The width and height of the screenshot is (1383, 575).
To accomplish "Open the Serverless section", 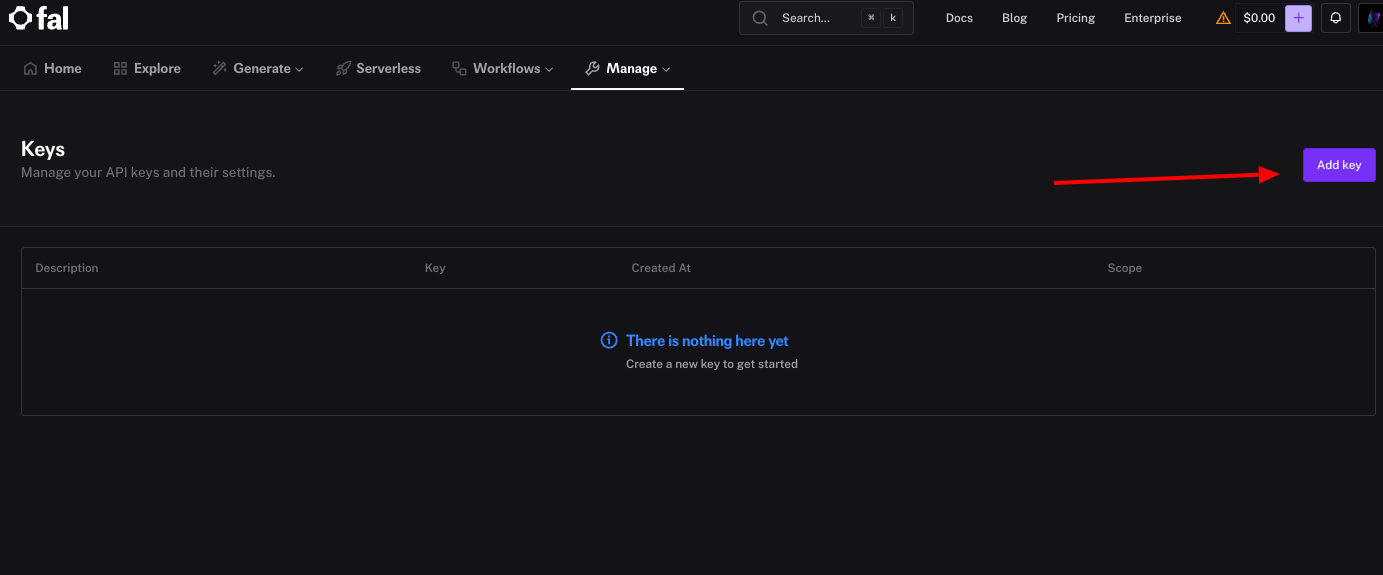I will 378,68.
